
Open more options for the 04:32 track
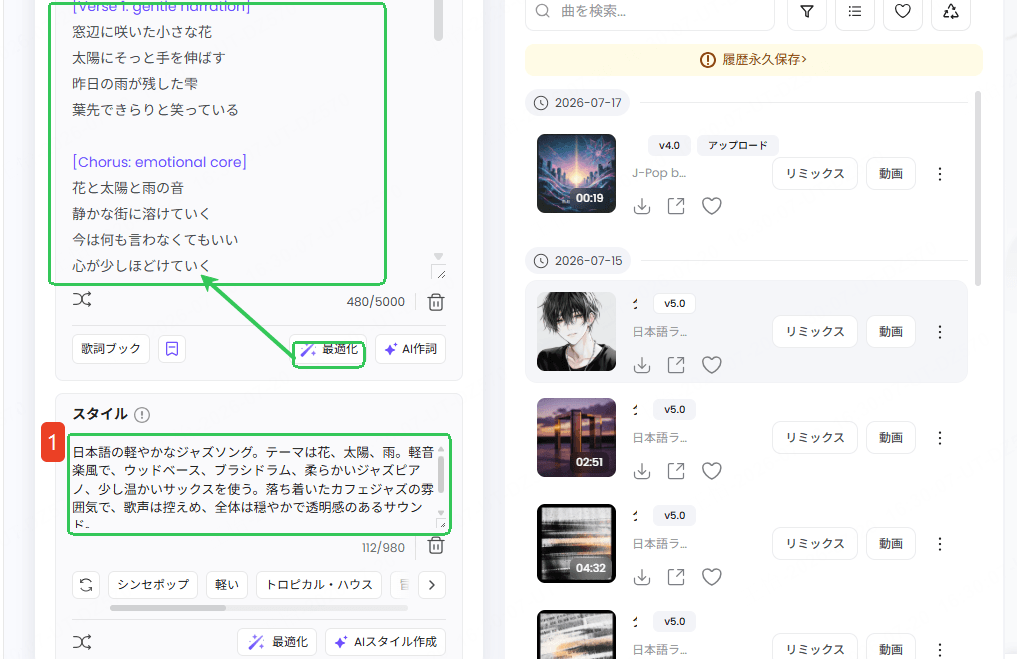point(940,544)
